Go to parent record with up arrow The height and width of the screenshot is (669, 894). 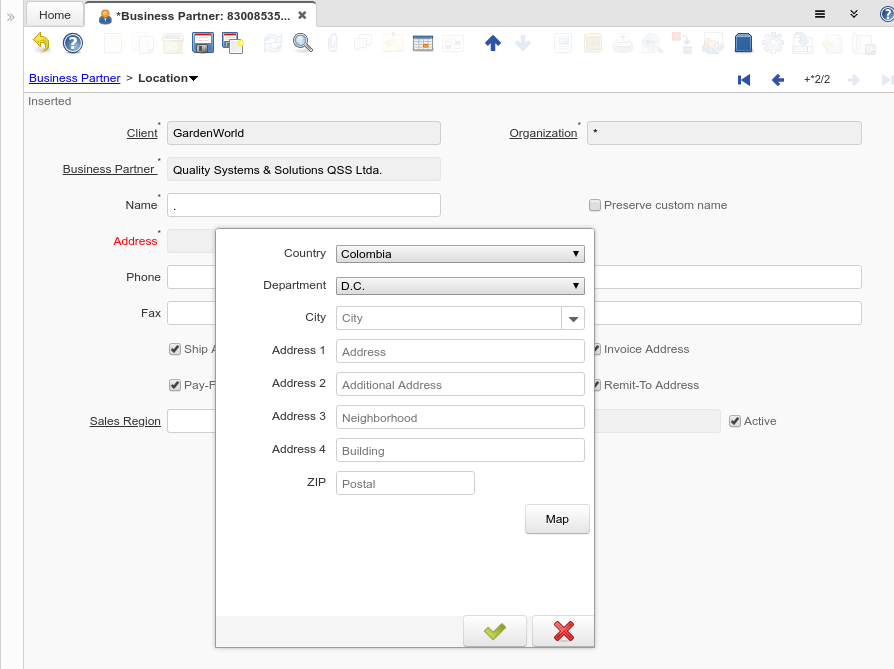tap(492, 43)
